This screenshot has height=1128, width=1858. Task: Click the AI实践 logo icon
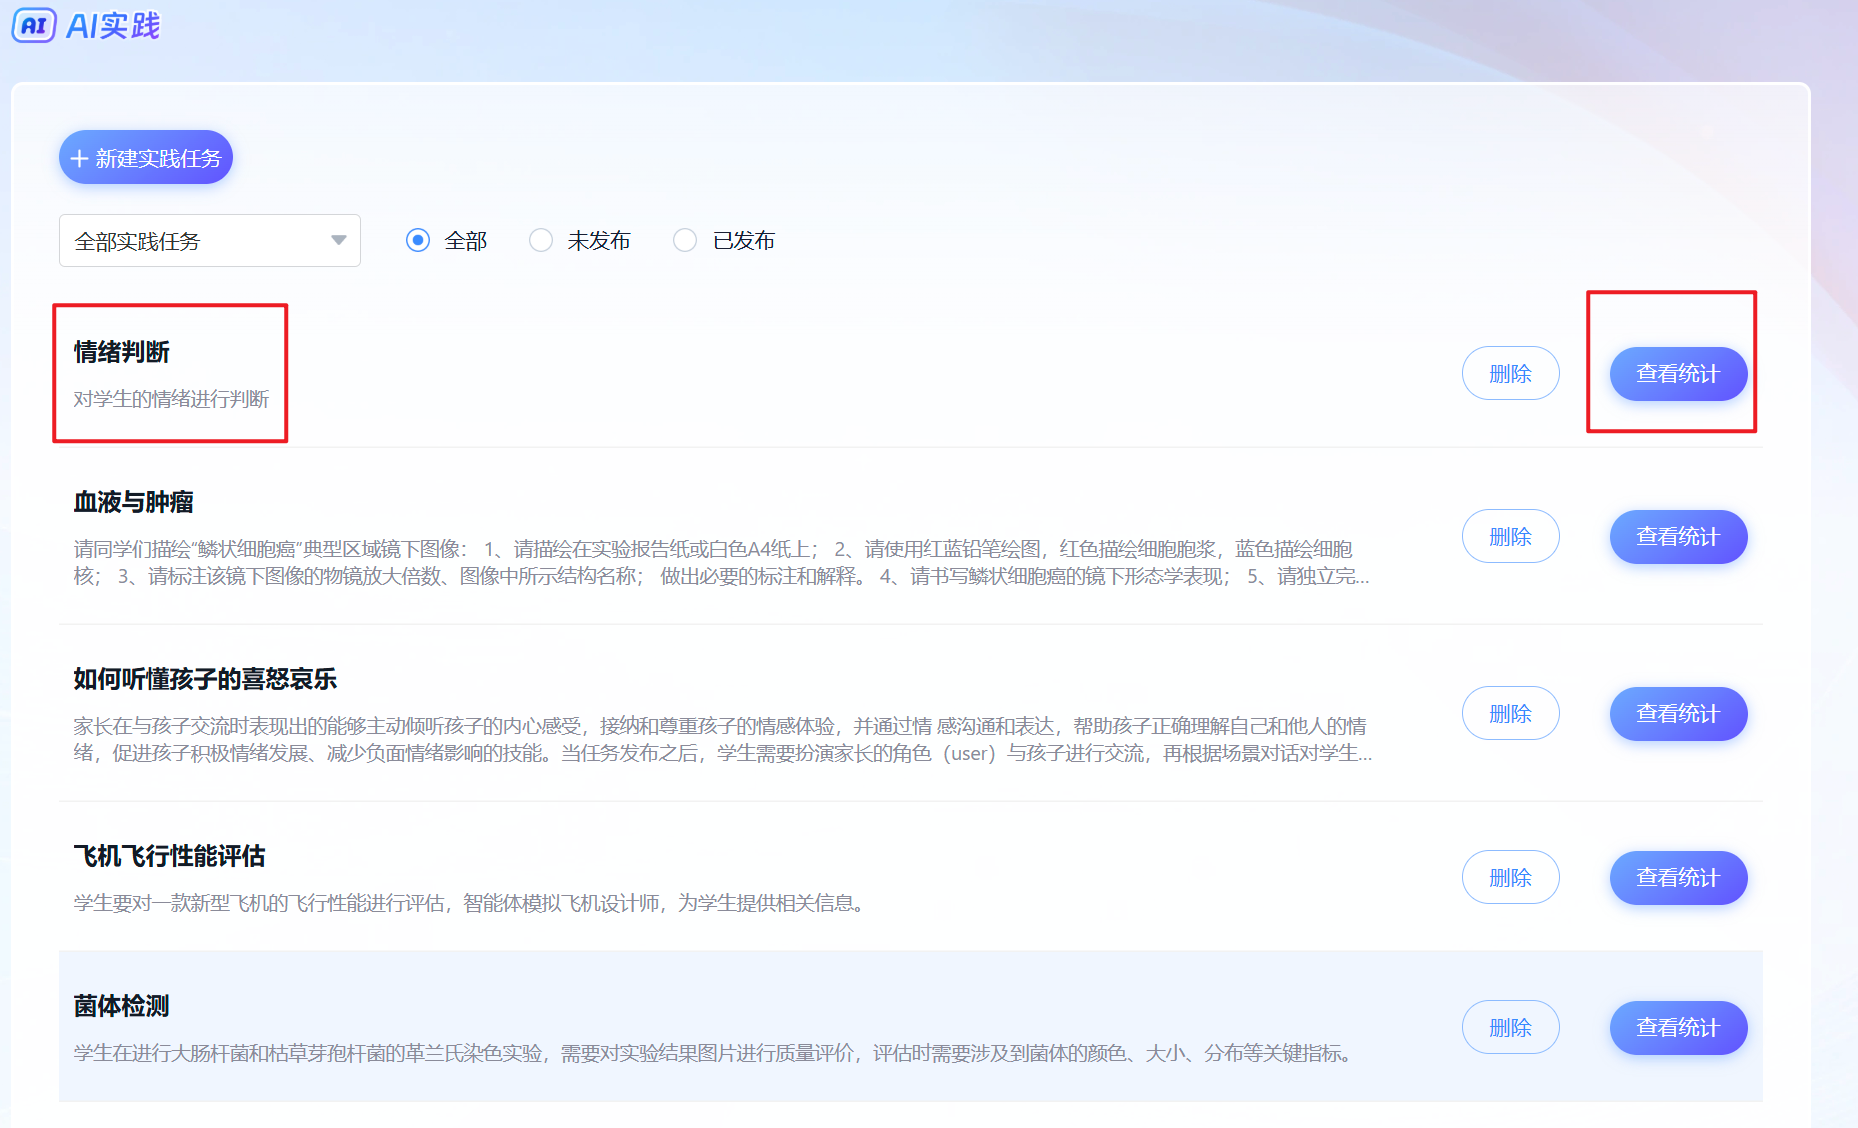pyautogui.click(x=34, y=25)
